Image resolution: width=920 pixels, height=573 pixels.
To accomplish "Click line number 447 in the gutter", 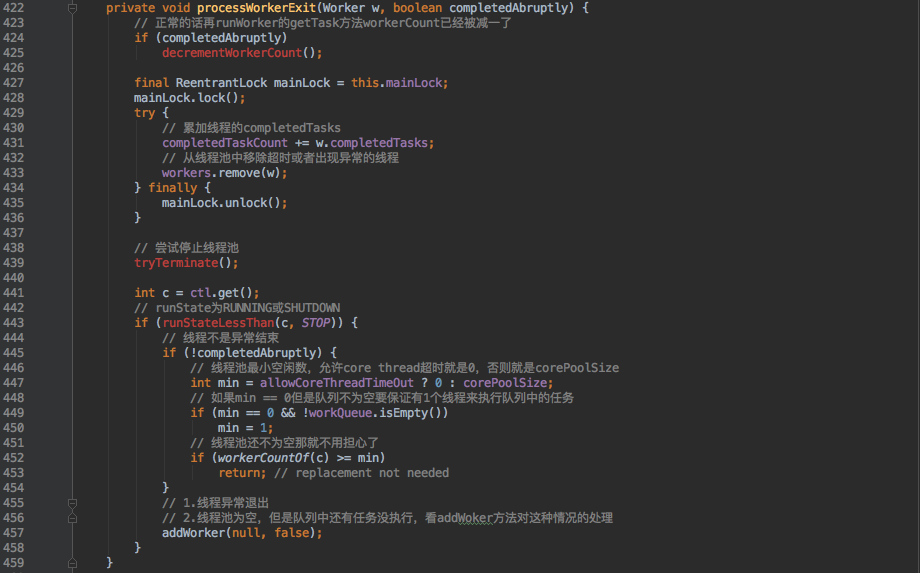I will click(13, 383).
